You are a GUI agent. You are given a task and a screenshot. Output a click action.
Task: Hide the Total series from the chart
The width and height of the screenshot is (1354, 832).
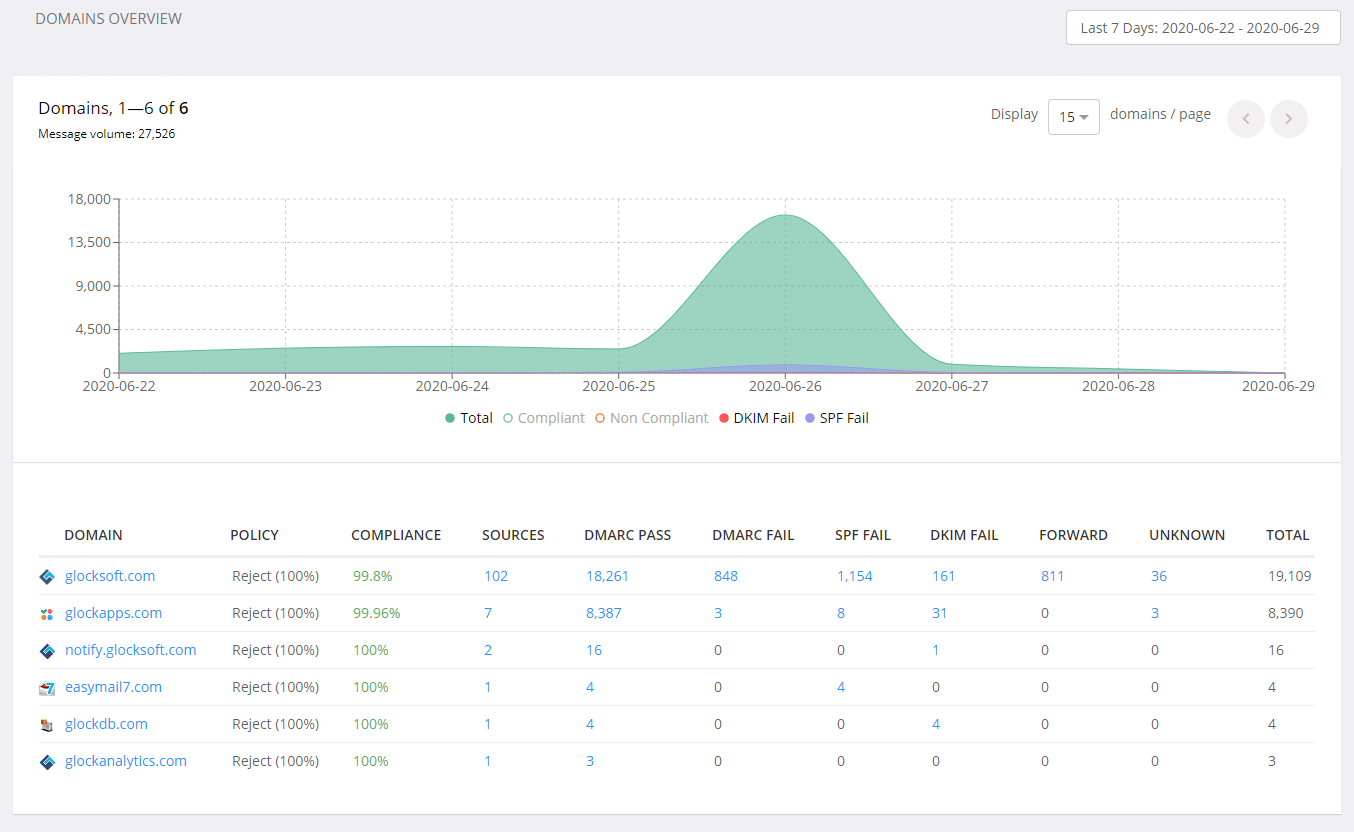click(468, 418)
